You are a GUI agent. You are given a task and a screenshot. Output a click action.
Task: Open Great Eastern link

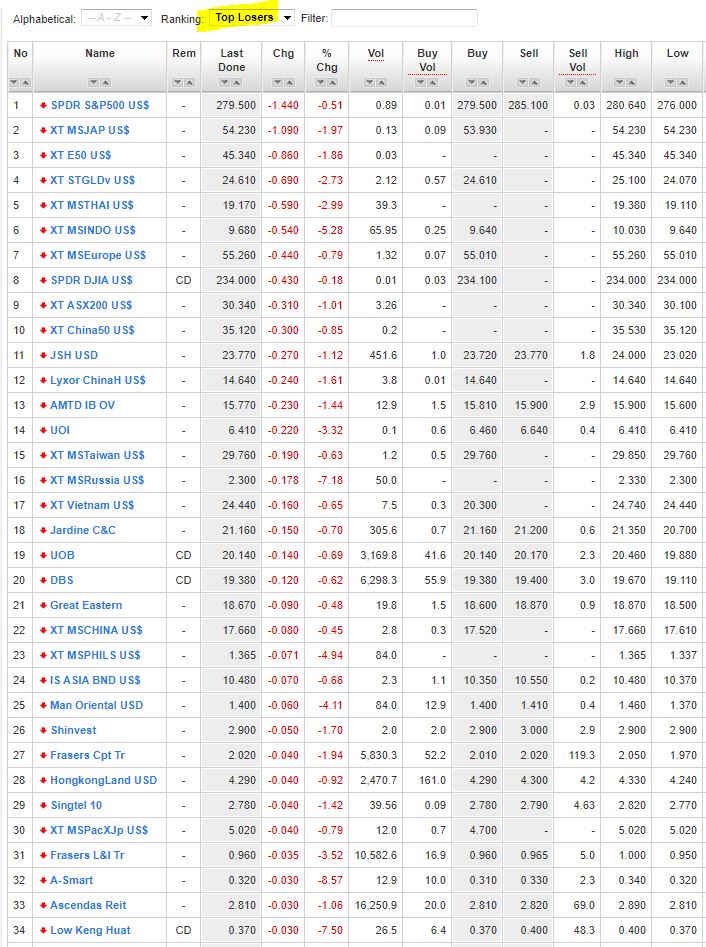pyautogui.click(x=86, y=605)
